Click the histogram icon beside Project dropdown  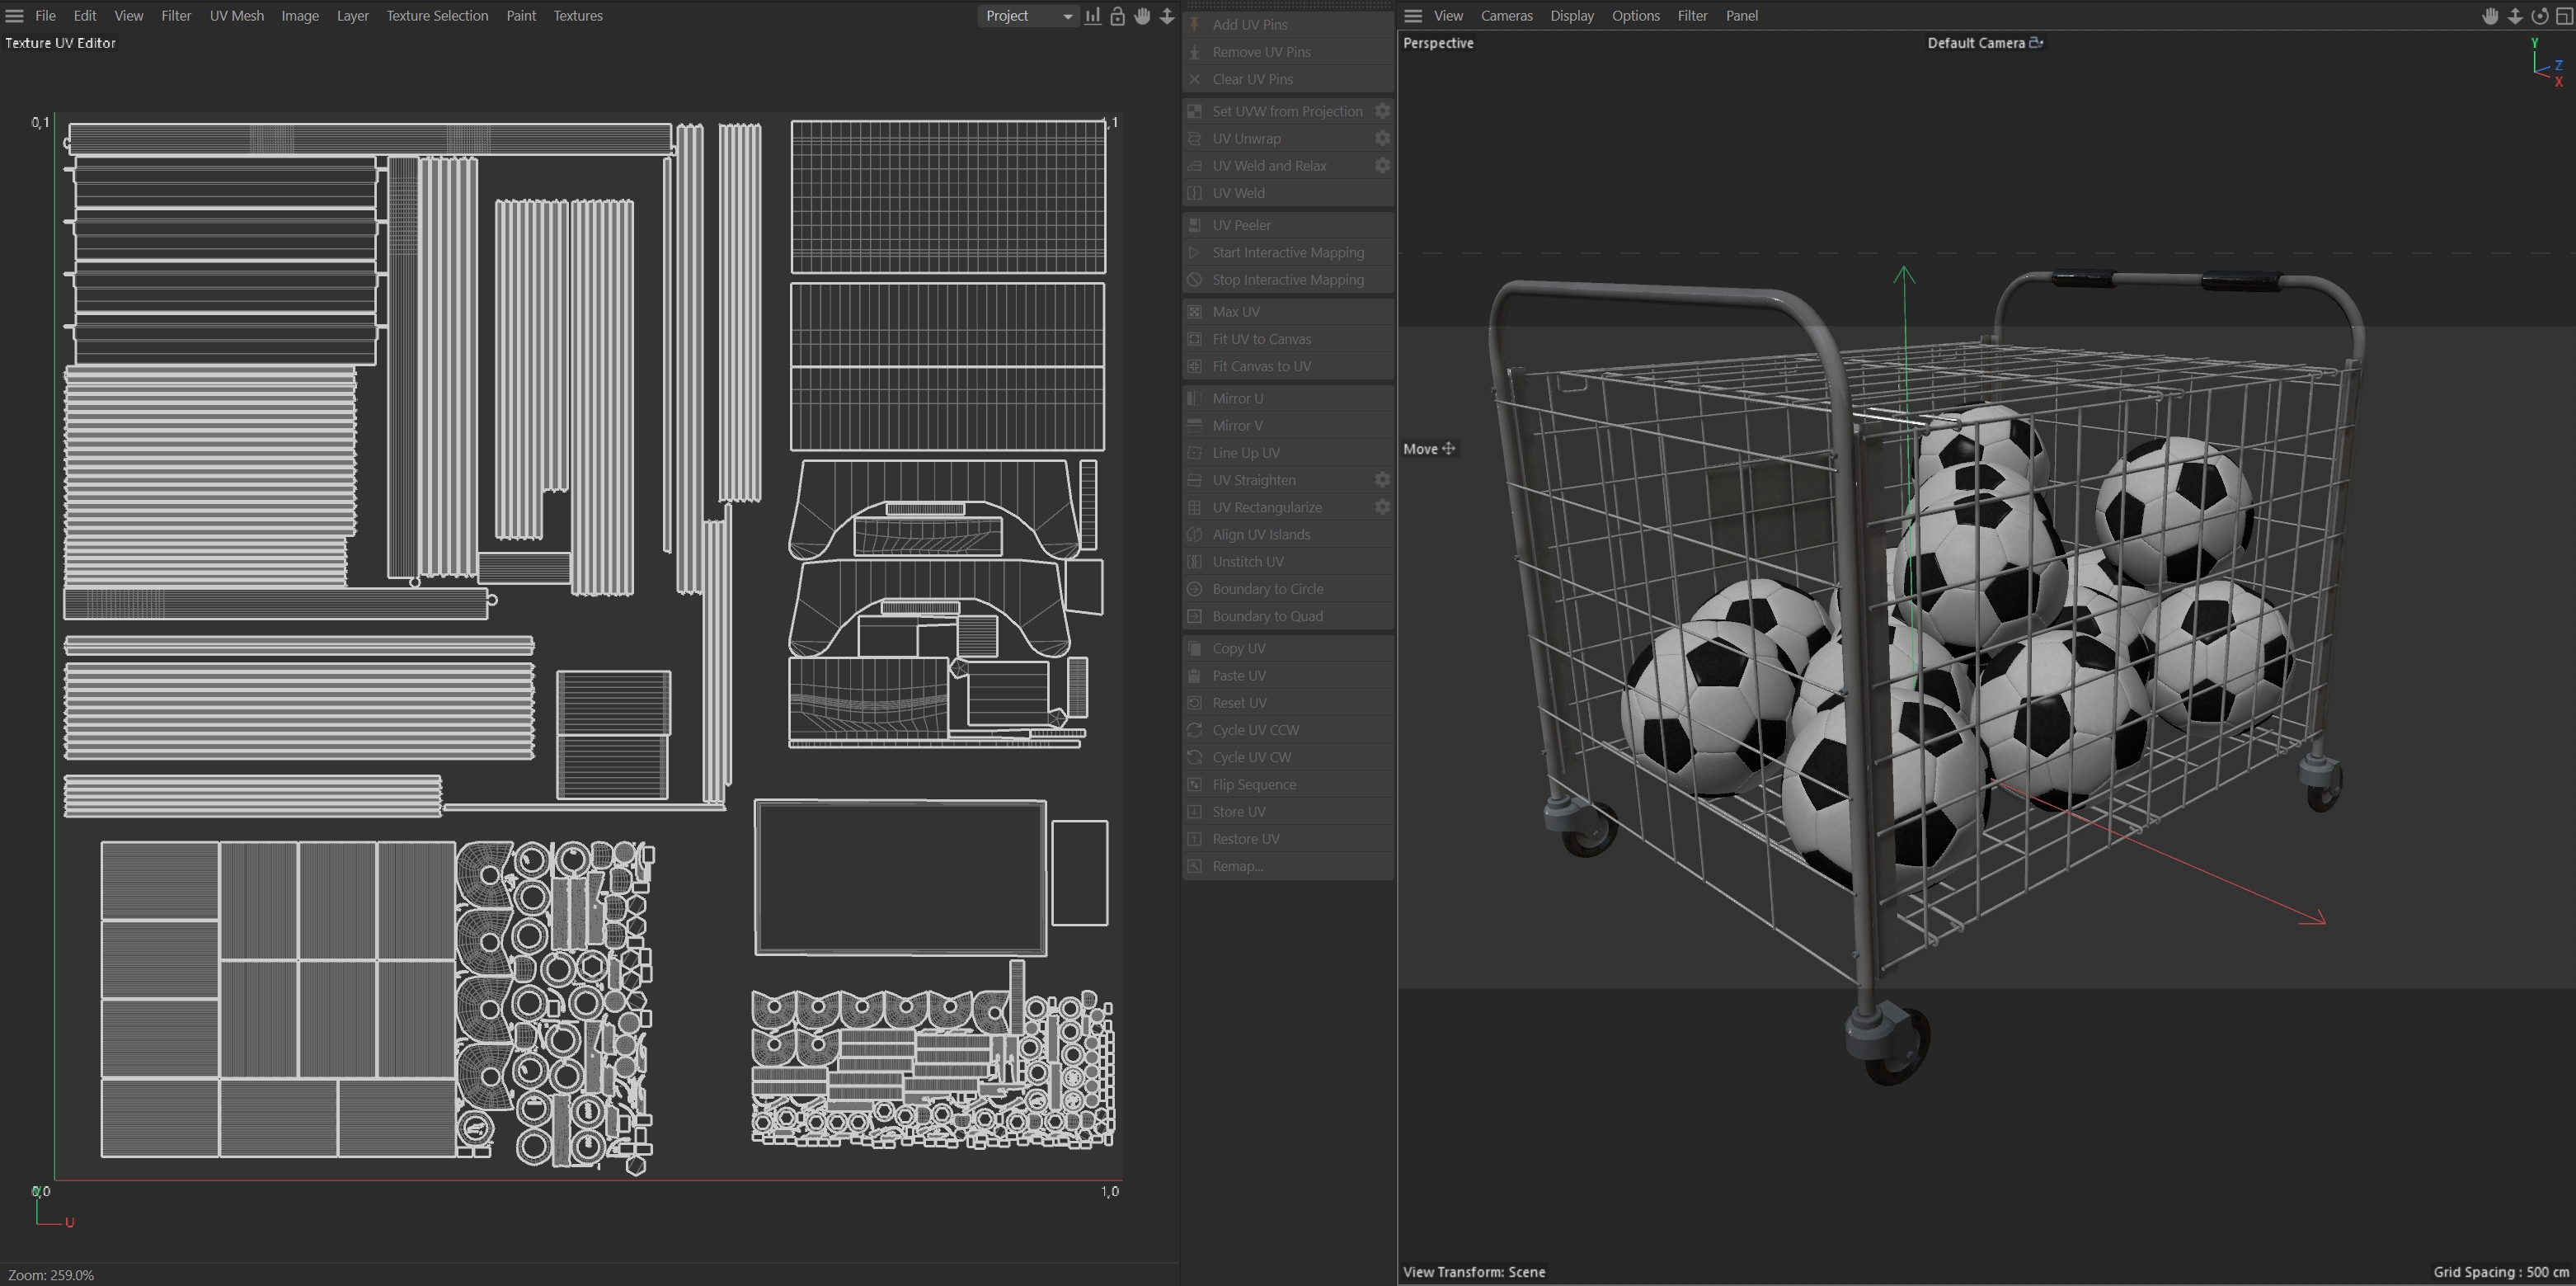coord(1093,16)
